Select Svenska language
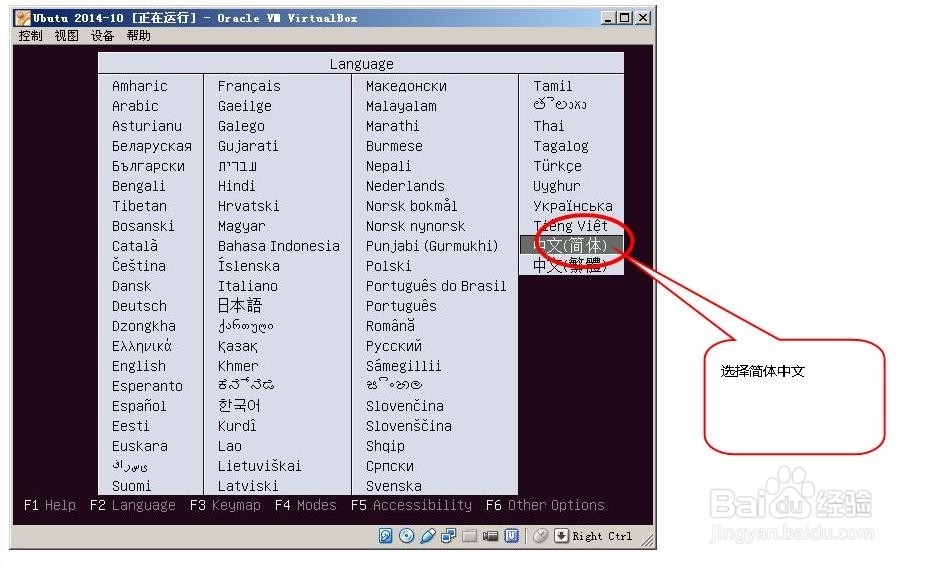 [393, 486]
